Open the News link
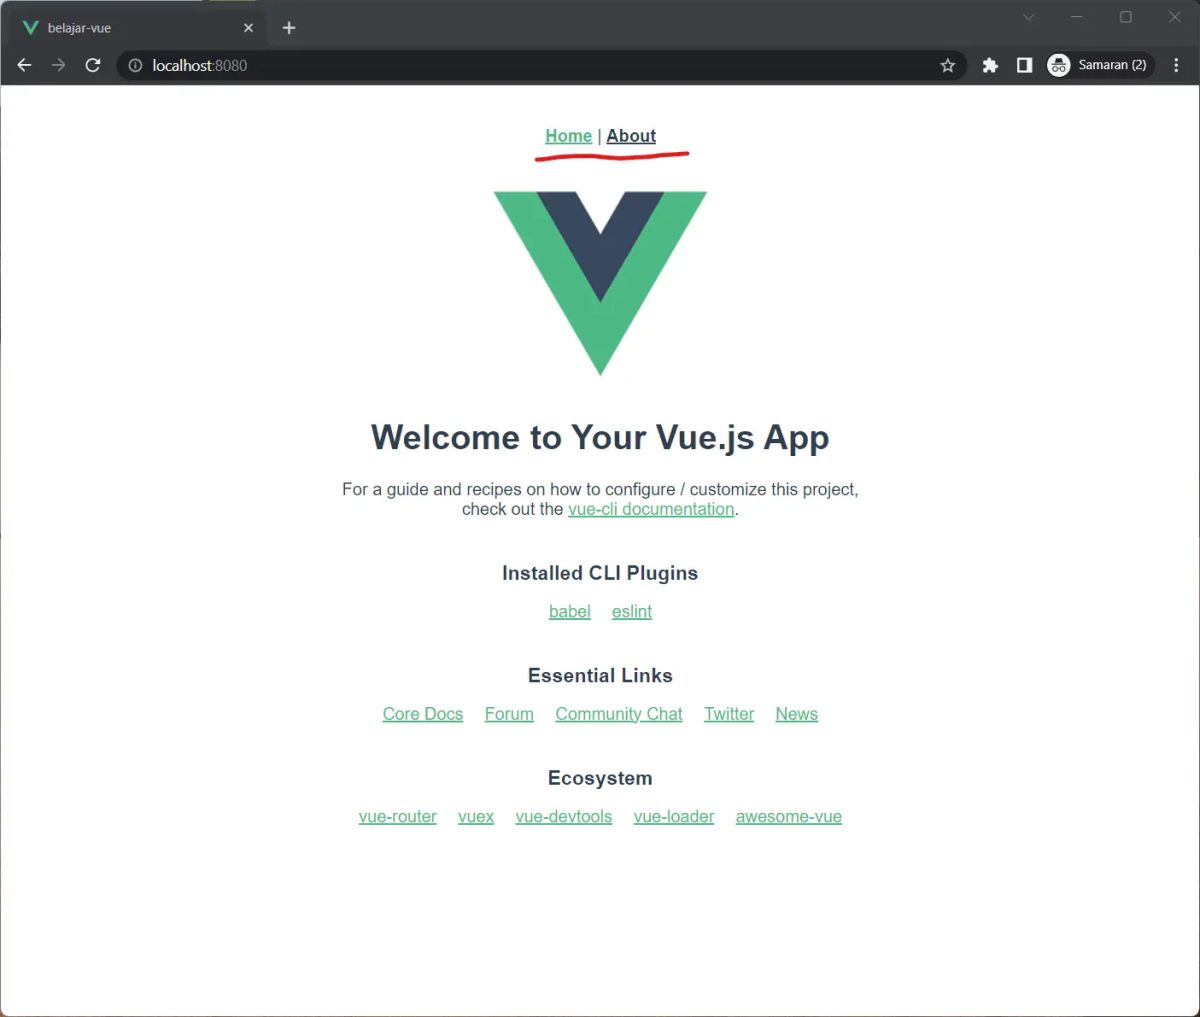 click(796, 714)
